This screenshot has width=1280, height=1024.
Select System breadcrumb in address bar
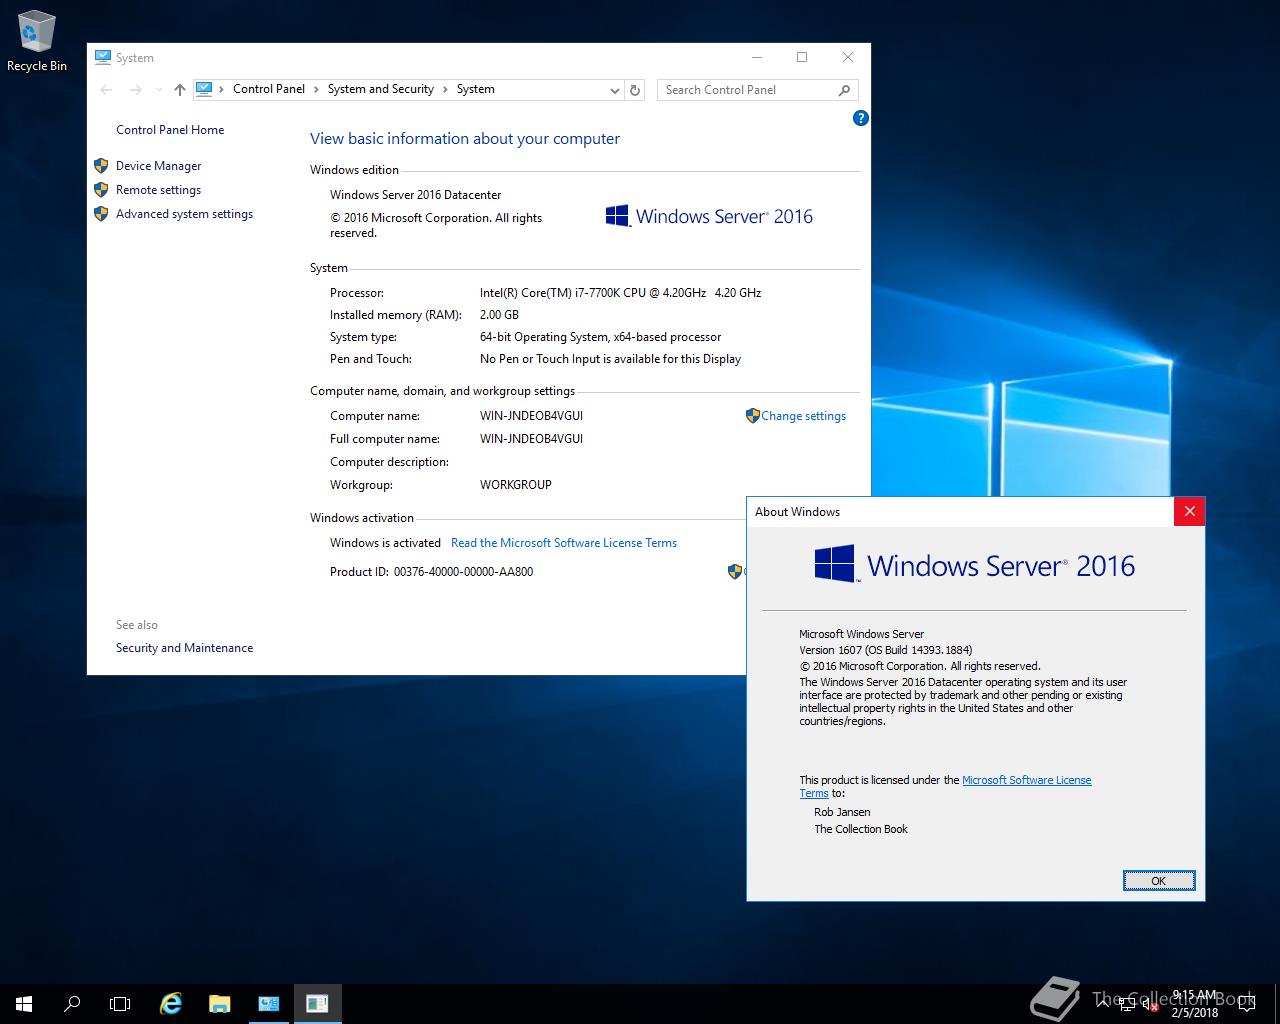point(476,89)
